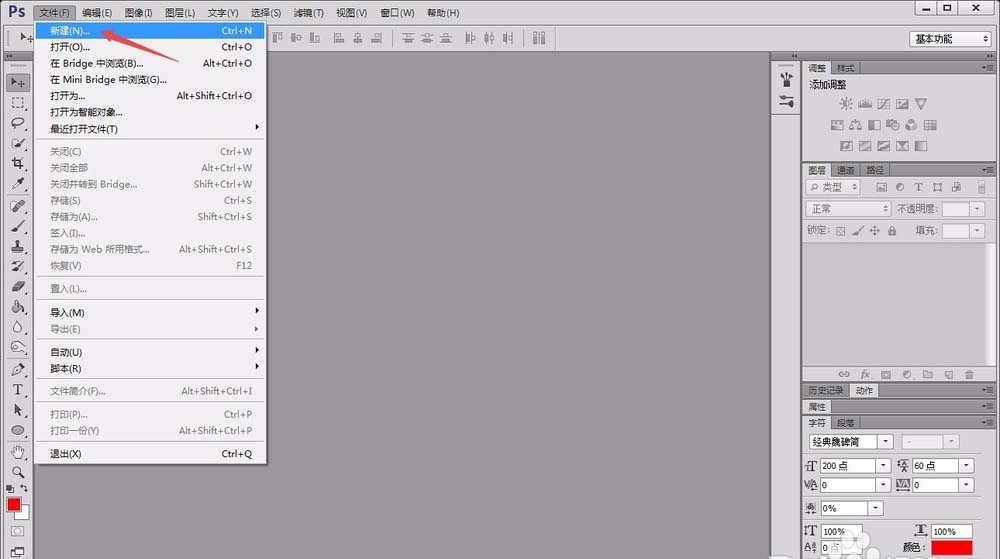This screenshot has height=559, width=1000.
Task: Open the 200 点 font size dropdown
Action: click(883, 465)
